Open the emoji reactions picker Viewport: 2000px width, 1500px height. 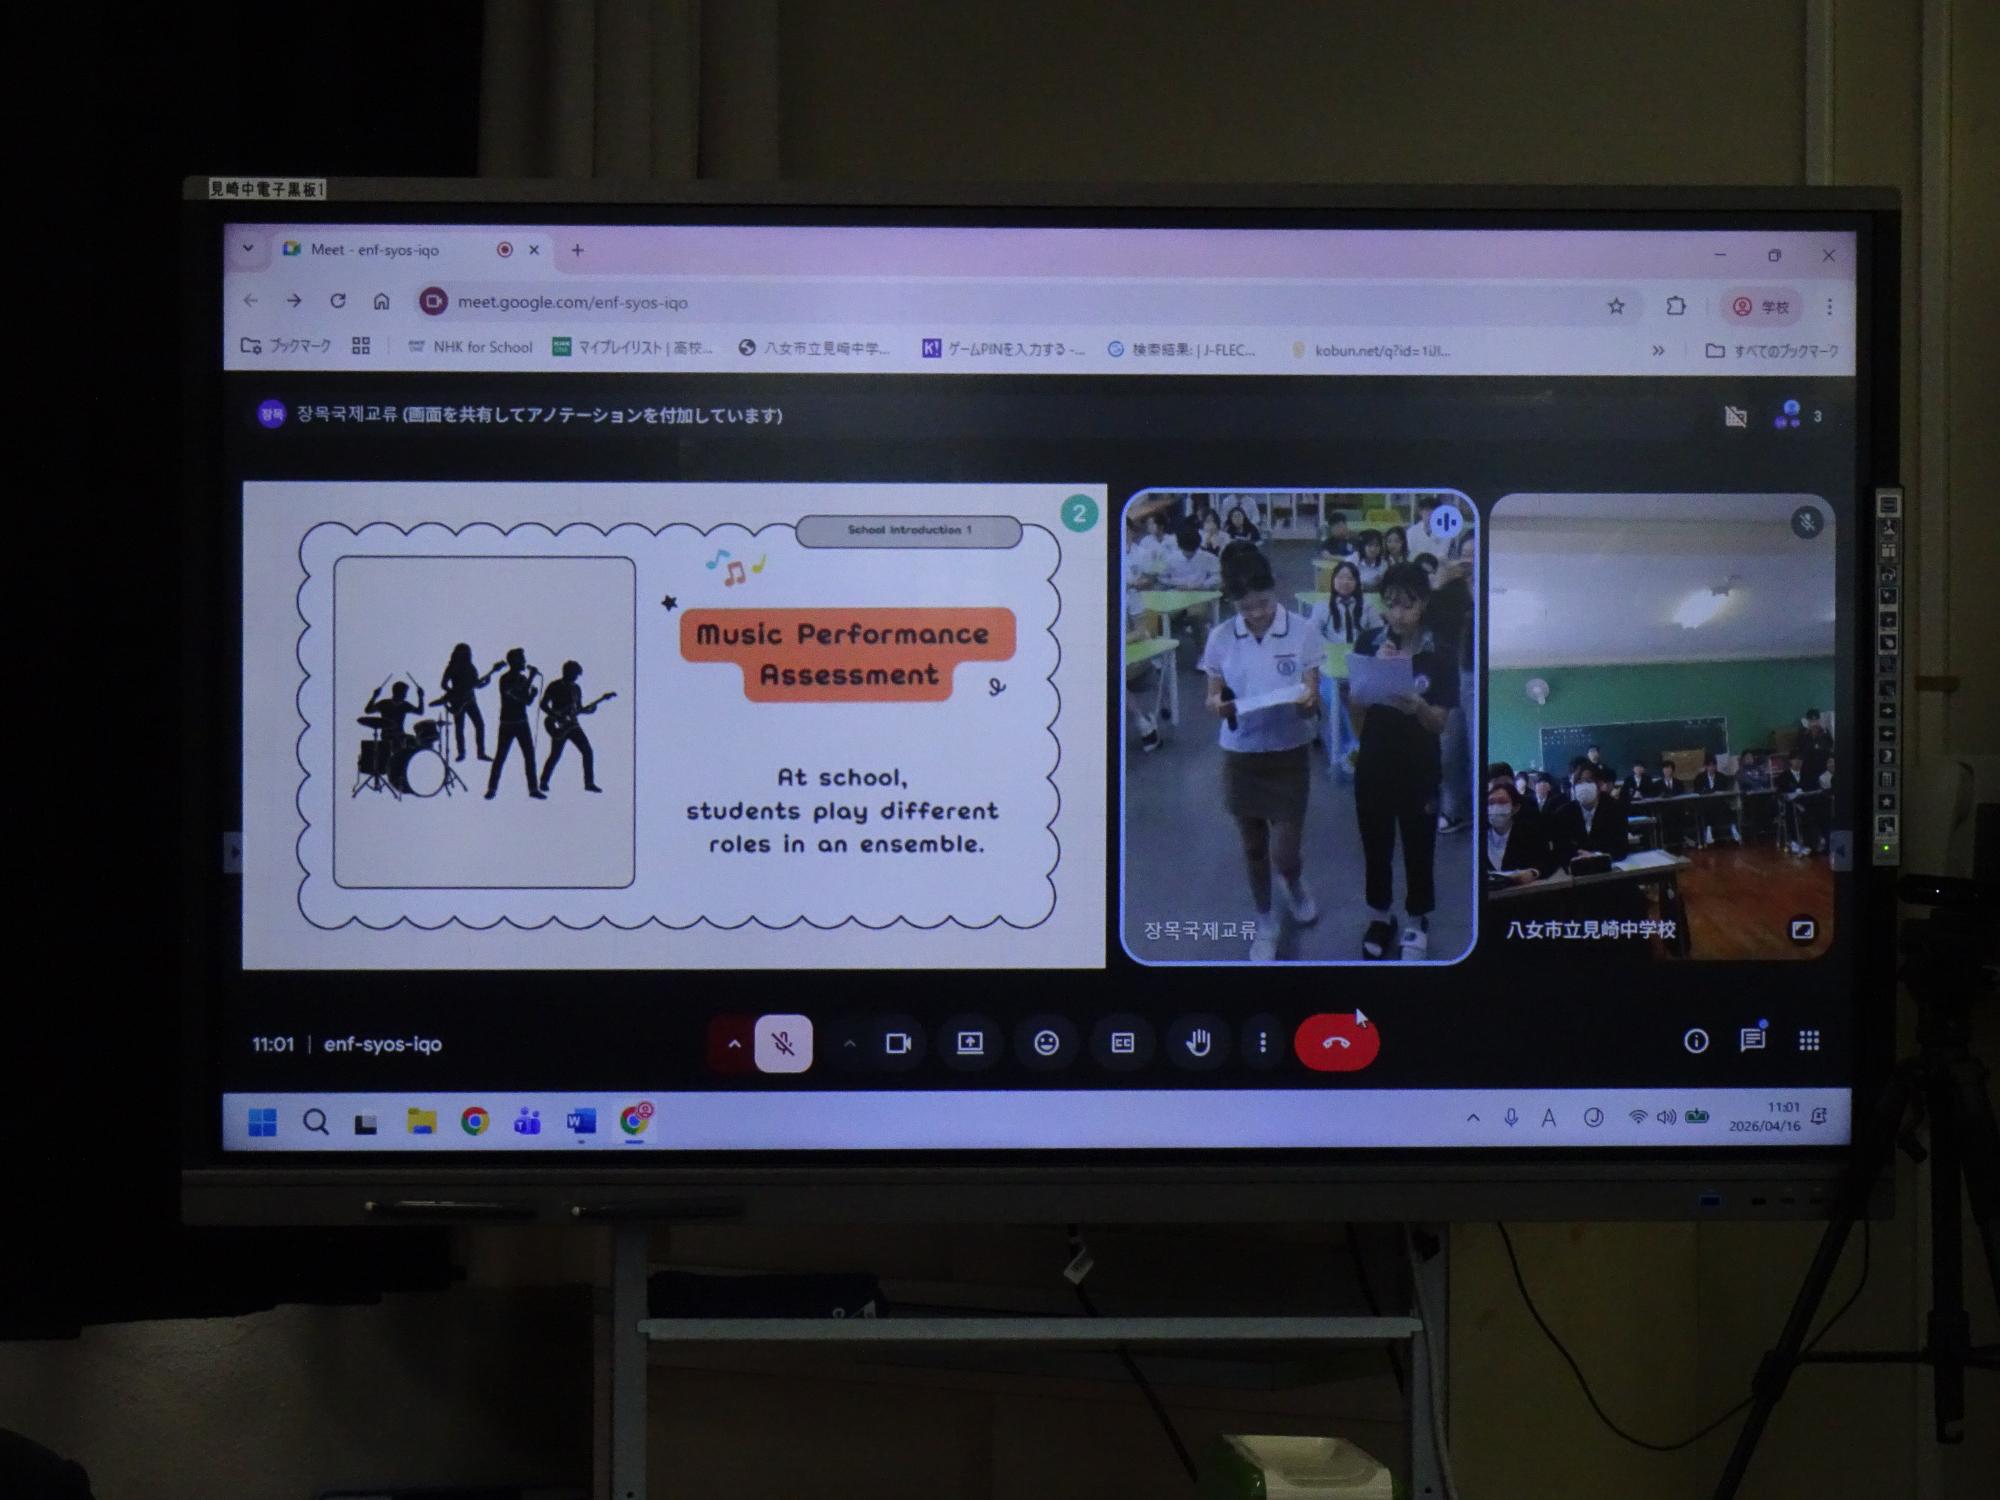point(1046,1043)
